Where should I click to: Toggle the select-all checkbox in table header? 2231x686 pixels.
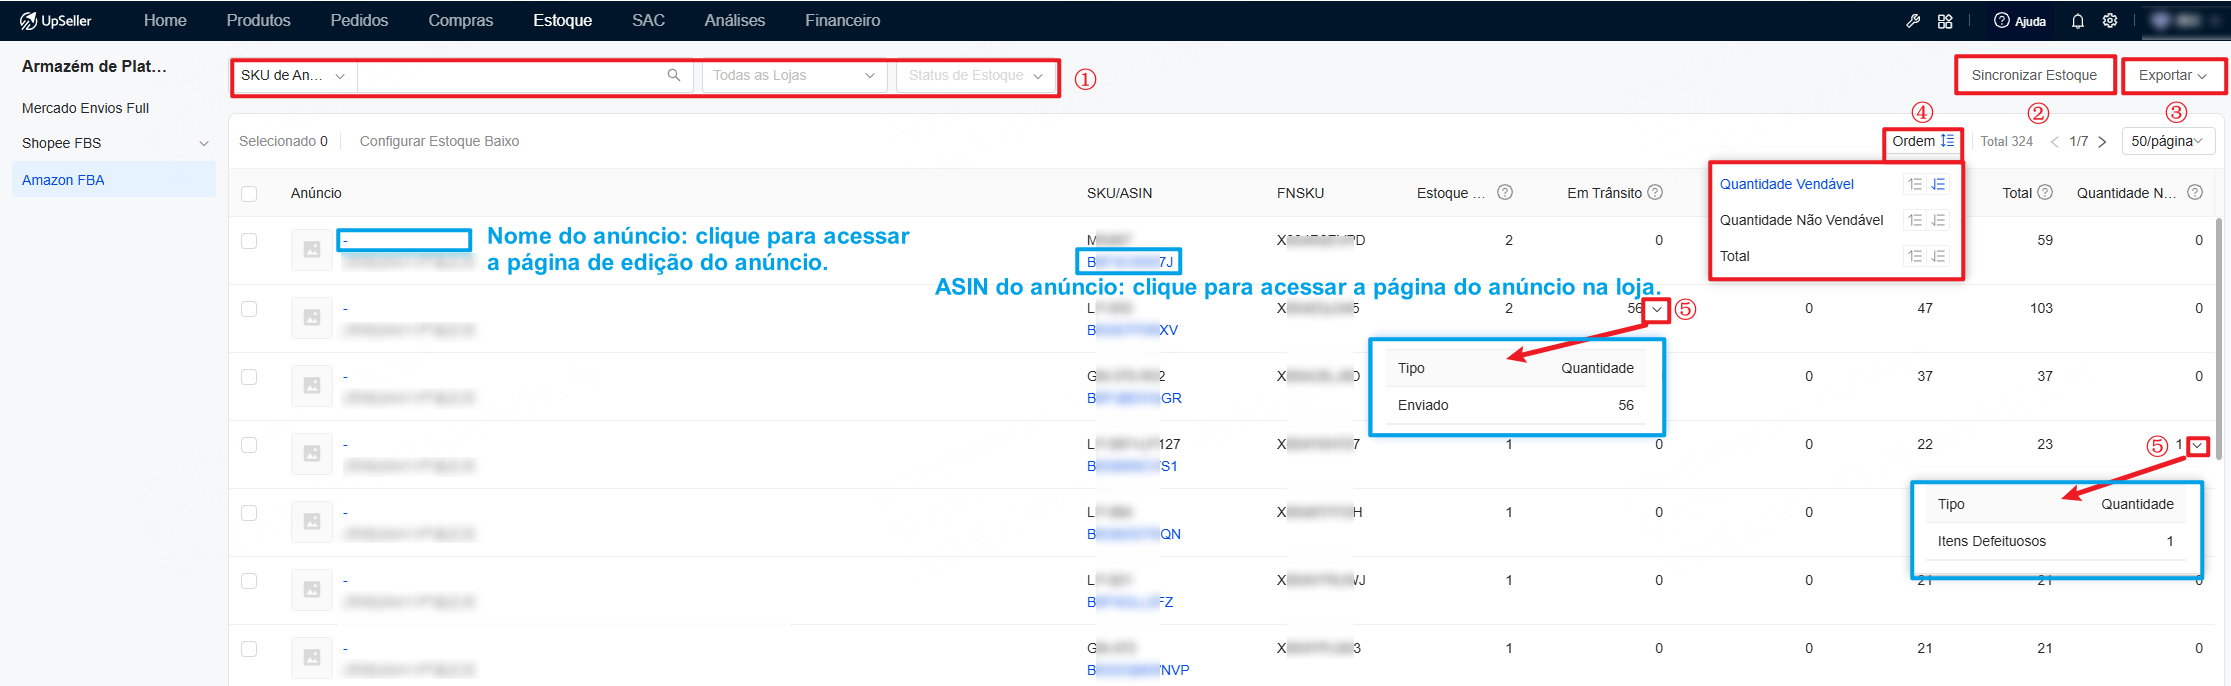click(x=249, y=193)
